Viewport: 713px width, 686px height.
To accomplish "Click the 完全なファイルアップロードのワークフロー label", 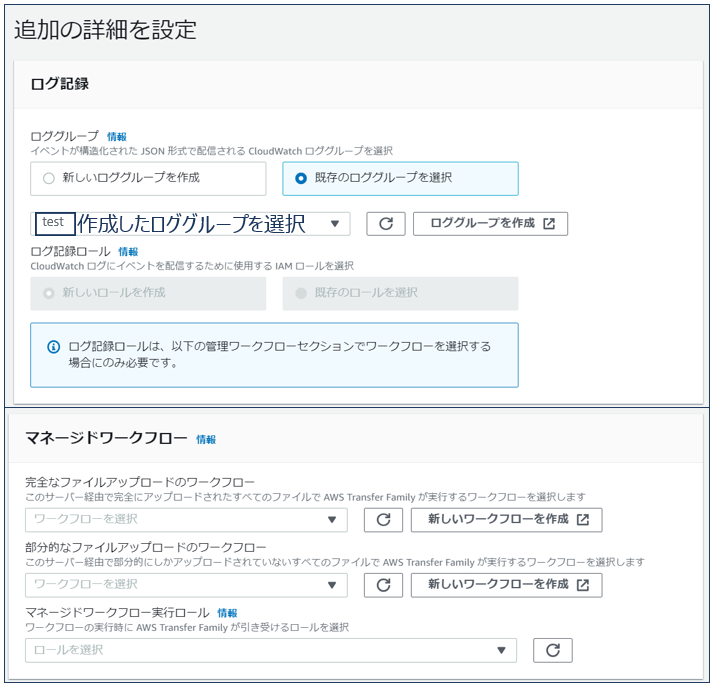I will click(140, 482).
